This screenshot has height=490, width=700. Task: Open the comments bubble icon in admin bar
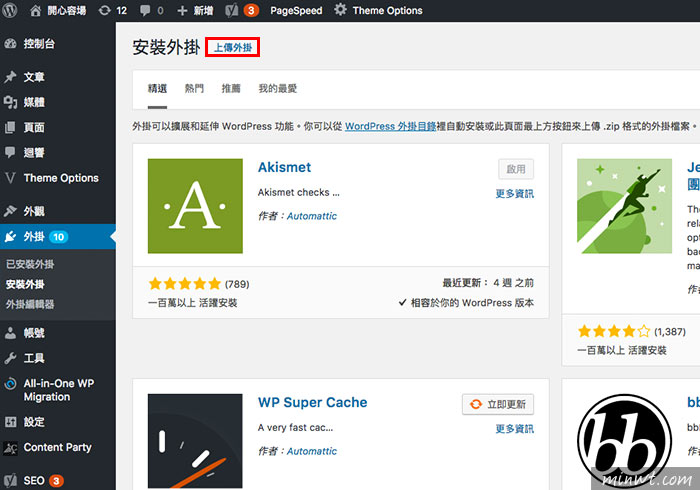click(145, 10)
